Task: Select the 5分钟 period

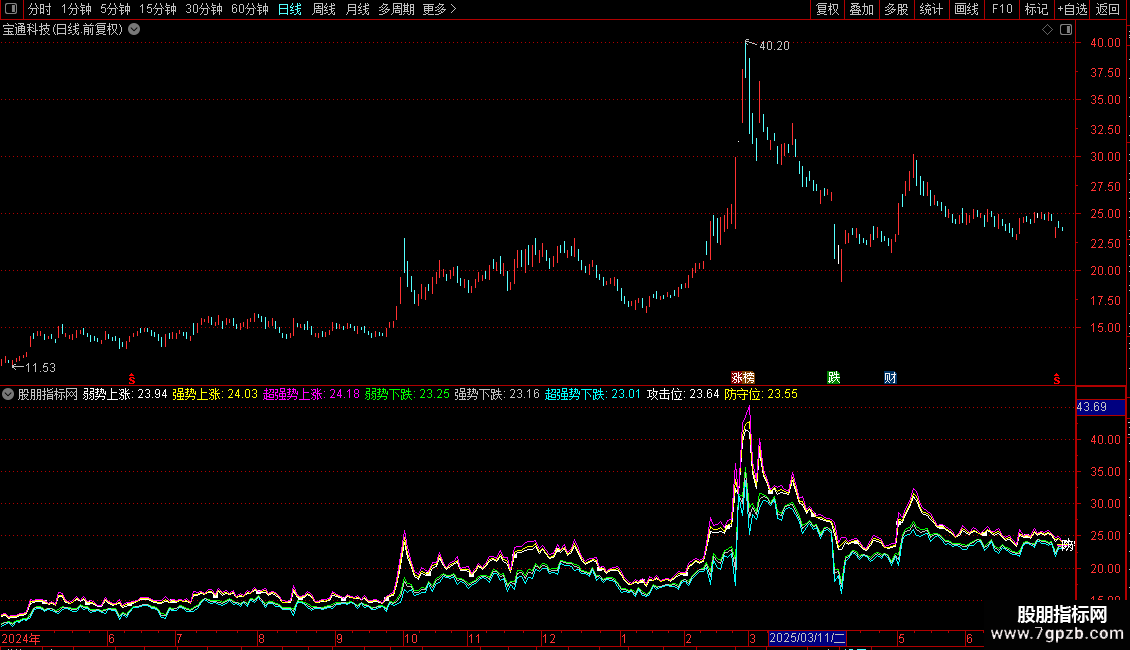Action: [x=115, y=9]
